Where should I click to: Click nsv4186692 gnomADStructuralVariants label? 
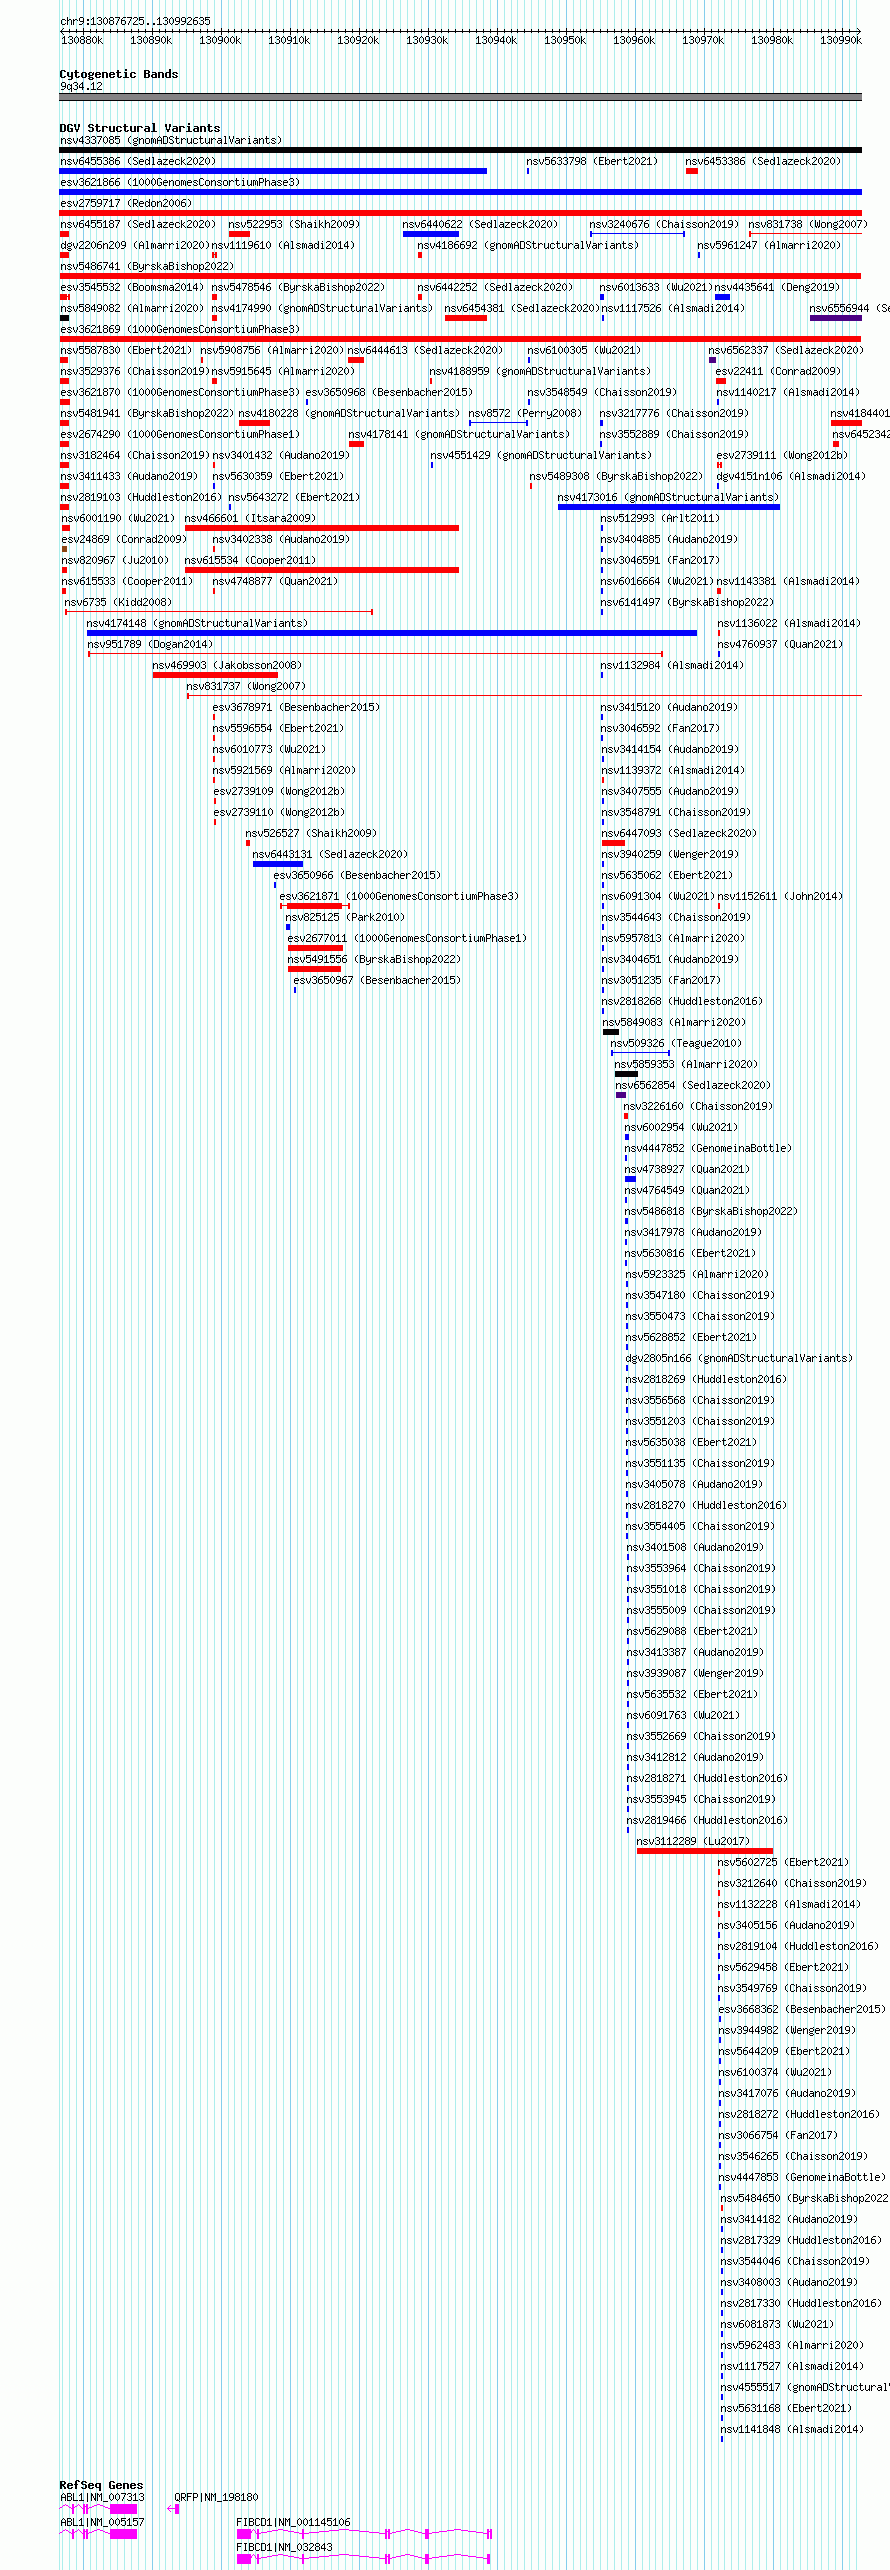pos(527,245)
